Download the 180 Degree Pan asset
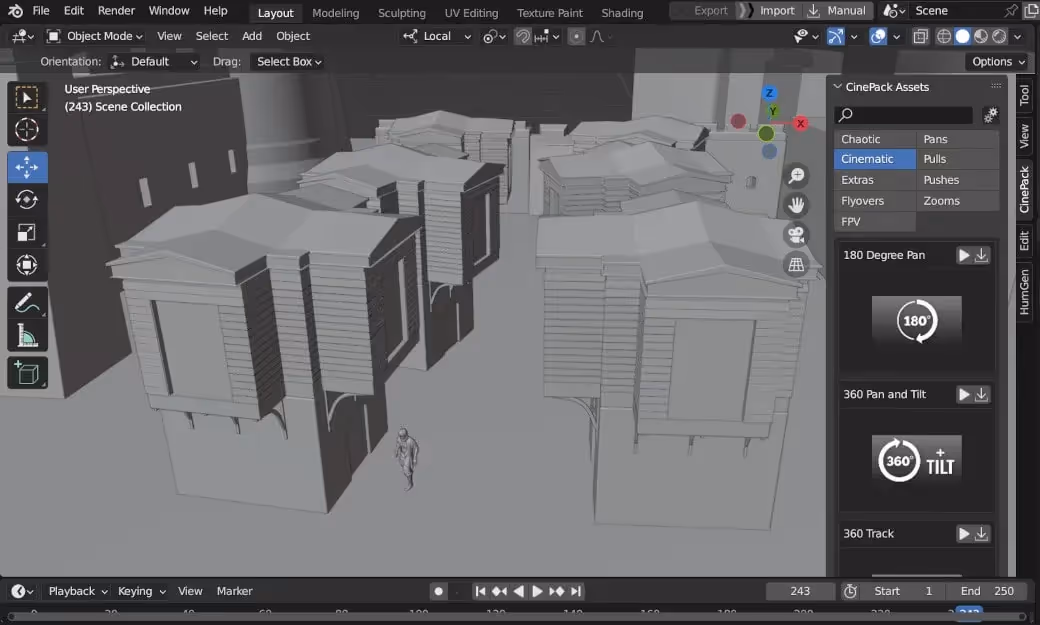The width and height of the screenshot is (1040, 625). 982,255
